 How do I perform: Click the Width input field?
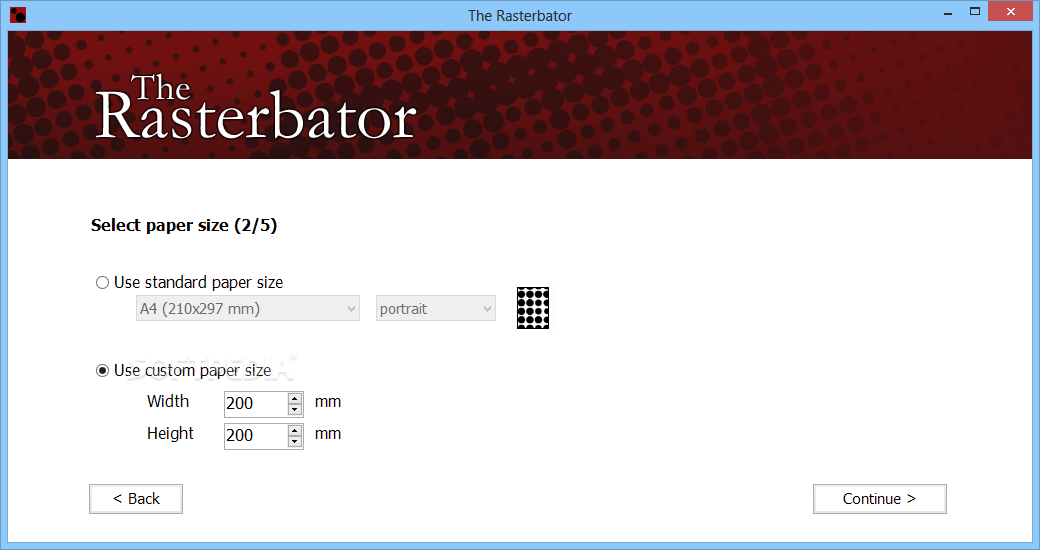click(256, 403)
